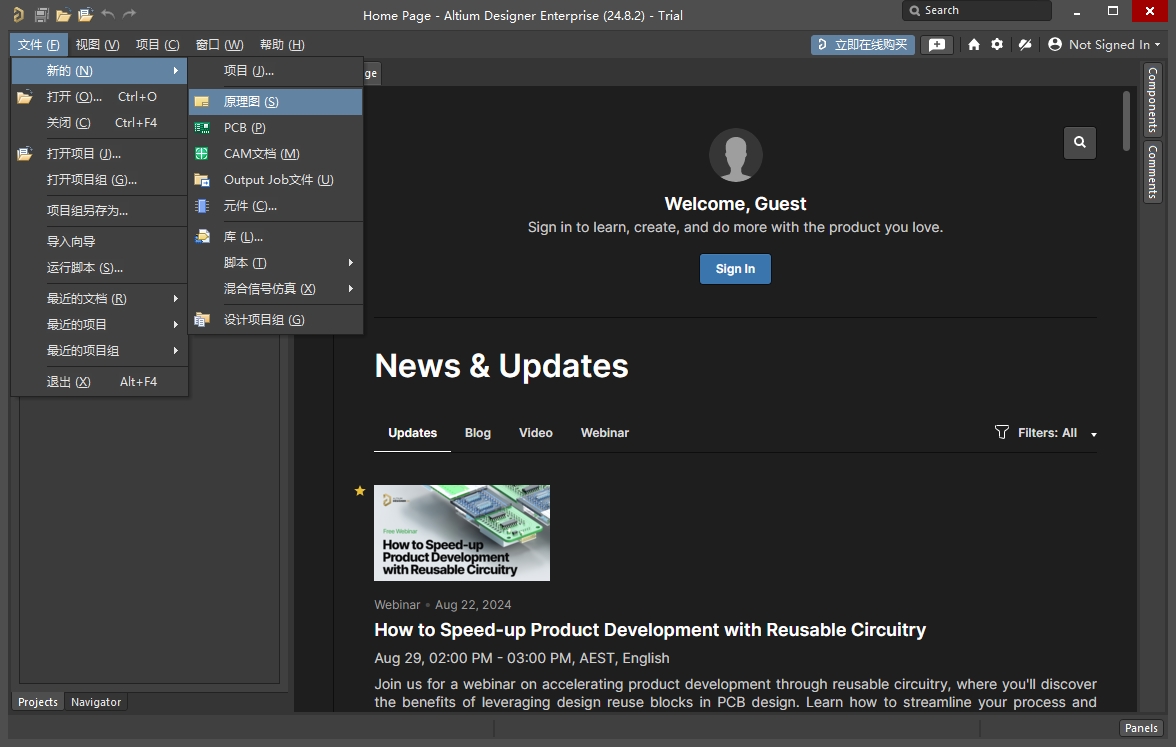
Task: Click the blue Sign In button
Action: click(x=735, y=268)
